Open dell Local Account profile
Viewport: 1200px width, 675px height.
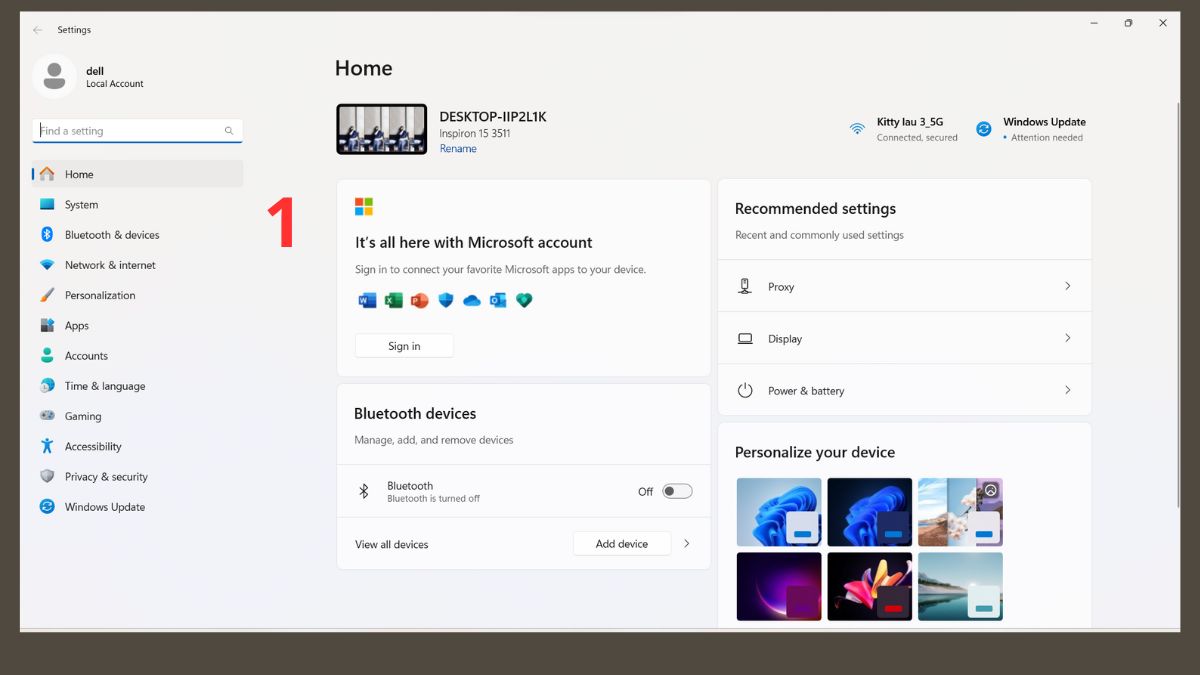click(90, 77)
